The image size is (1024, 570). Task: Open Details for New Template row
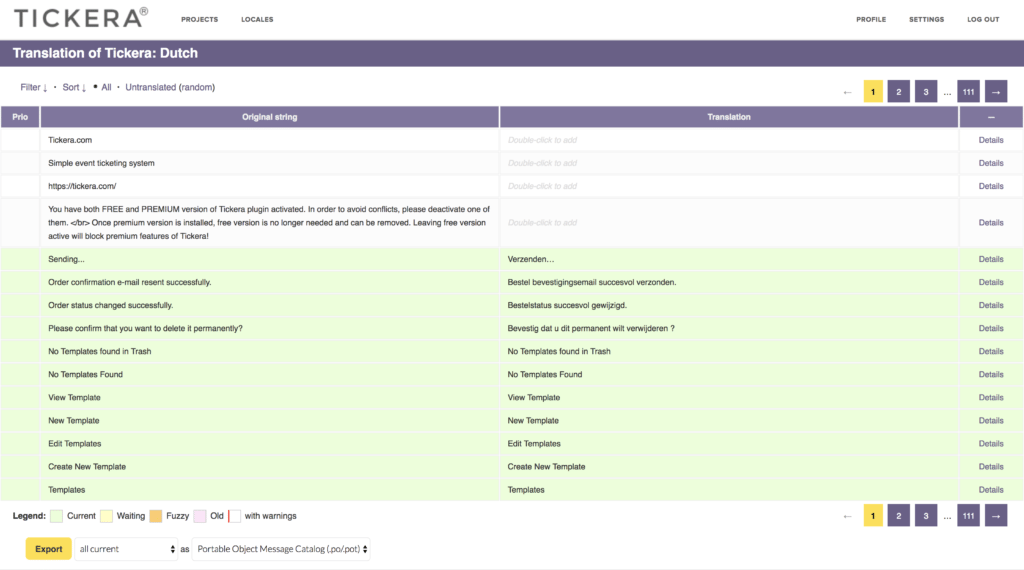click(991, 420)
